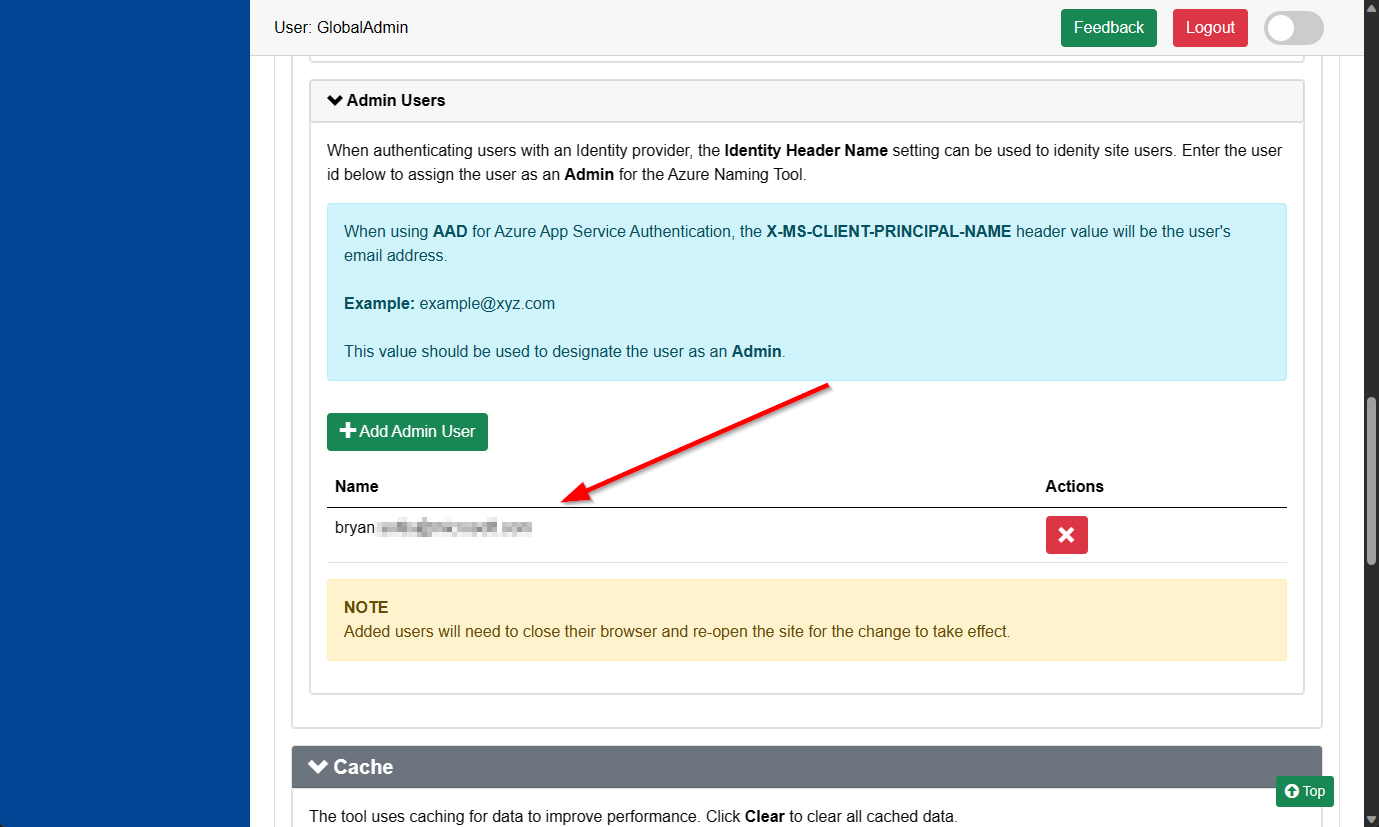Log out using the red Logout button
Viewport: 1379px width, 827px height.
(x=1210, y=28)
